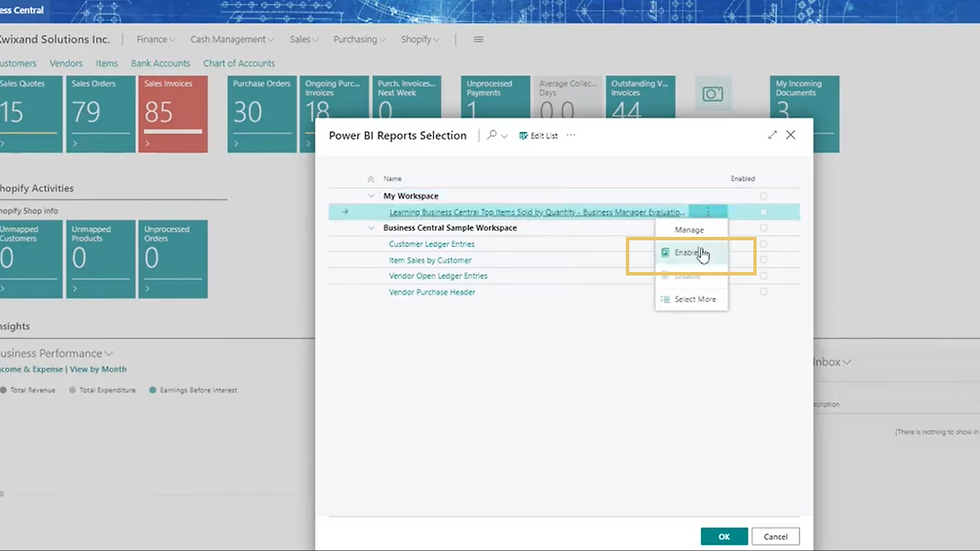
Task: Toggle Vendor Open Ledger Entries checkbox
Action: [x=763, y=276]
